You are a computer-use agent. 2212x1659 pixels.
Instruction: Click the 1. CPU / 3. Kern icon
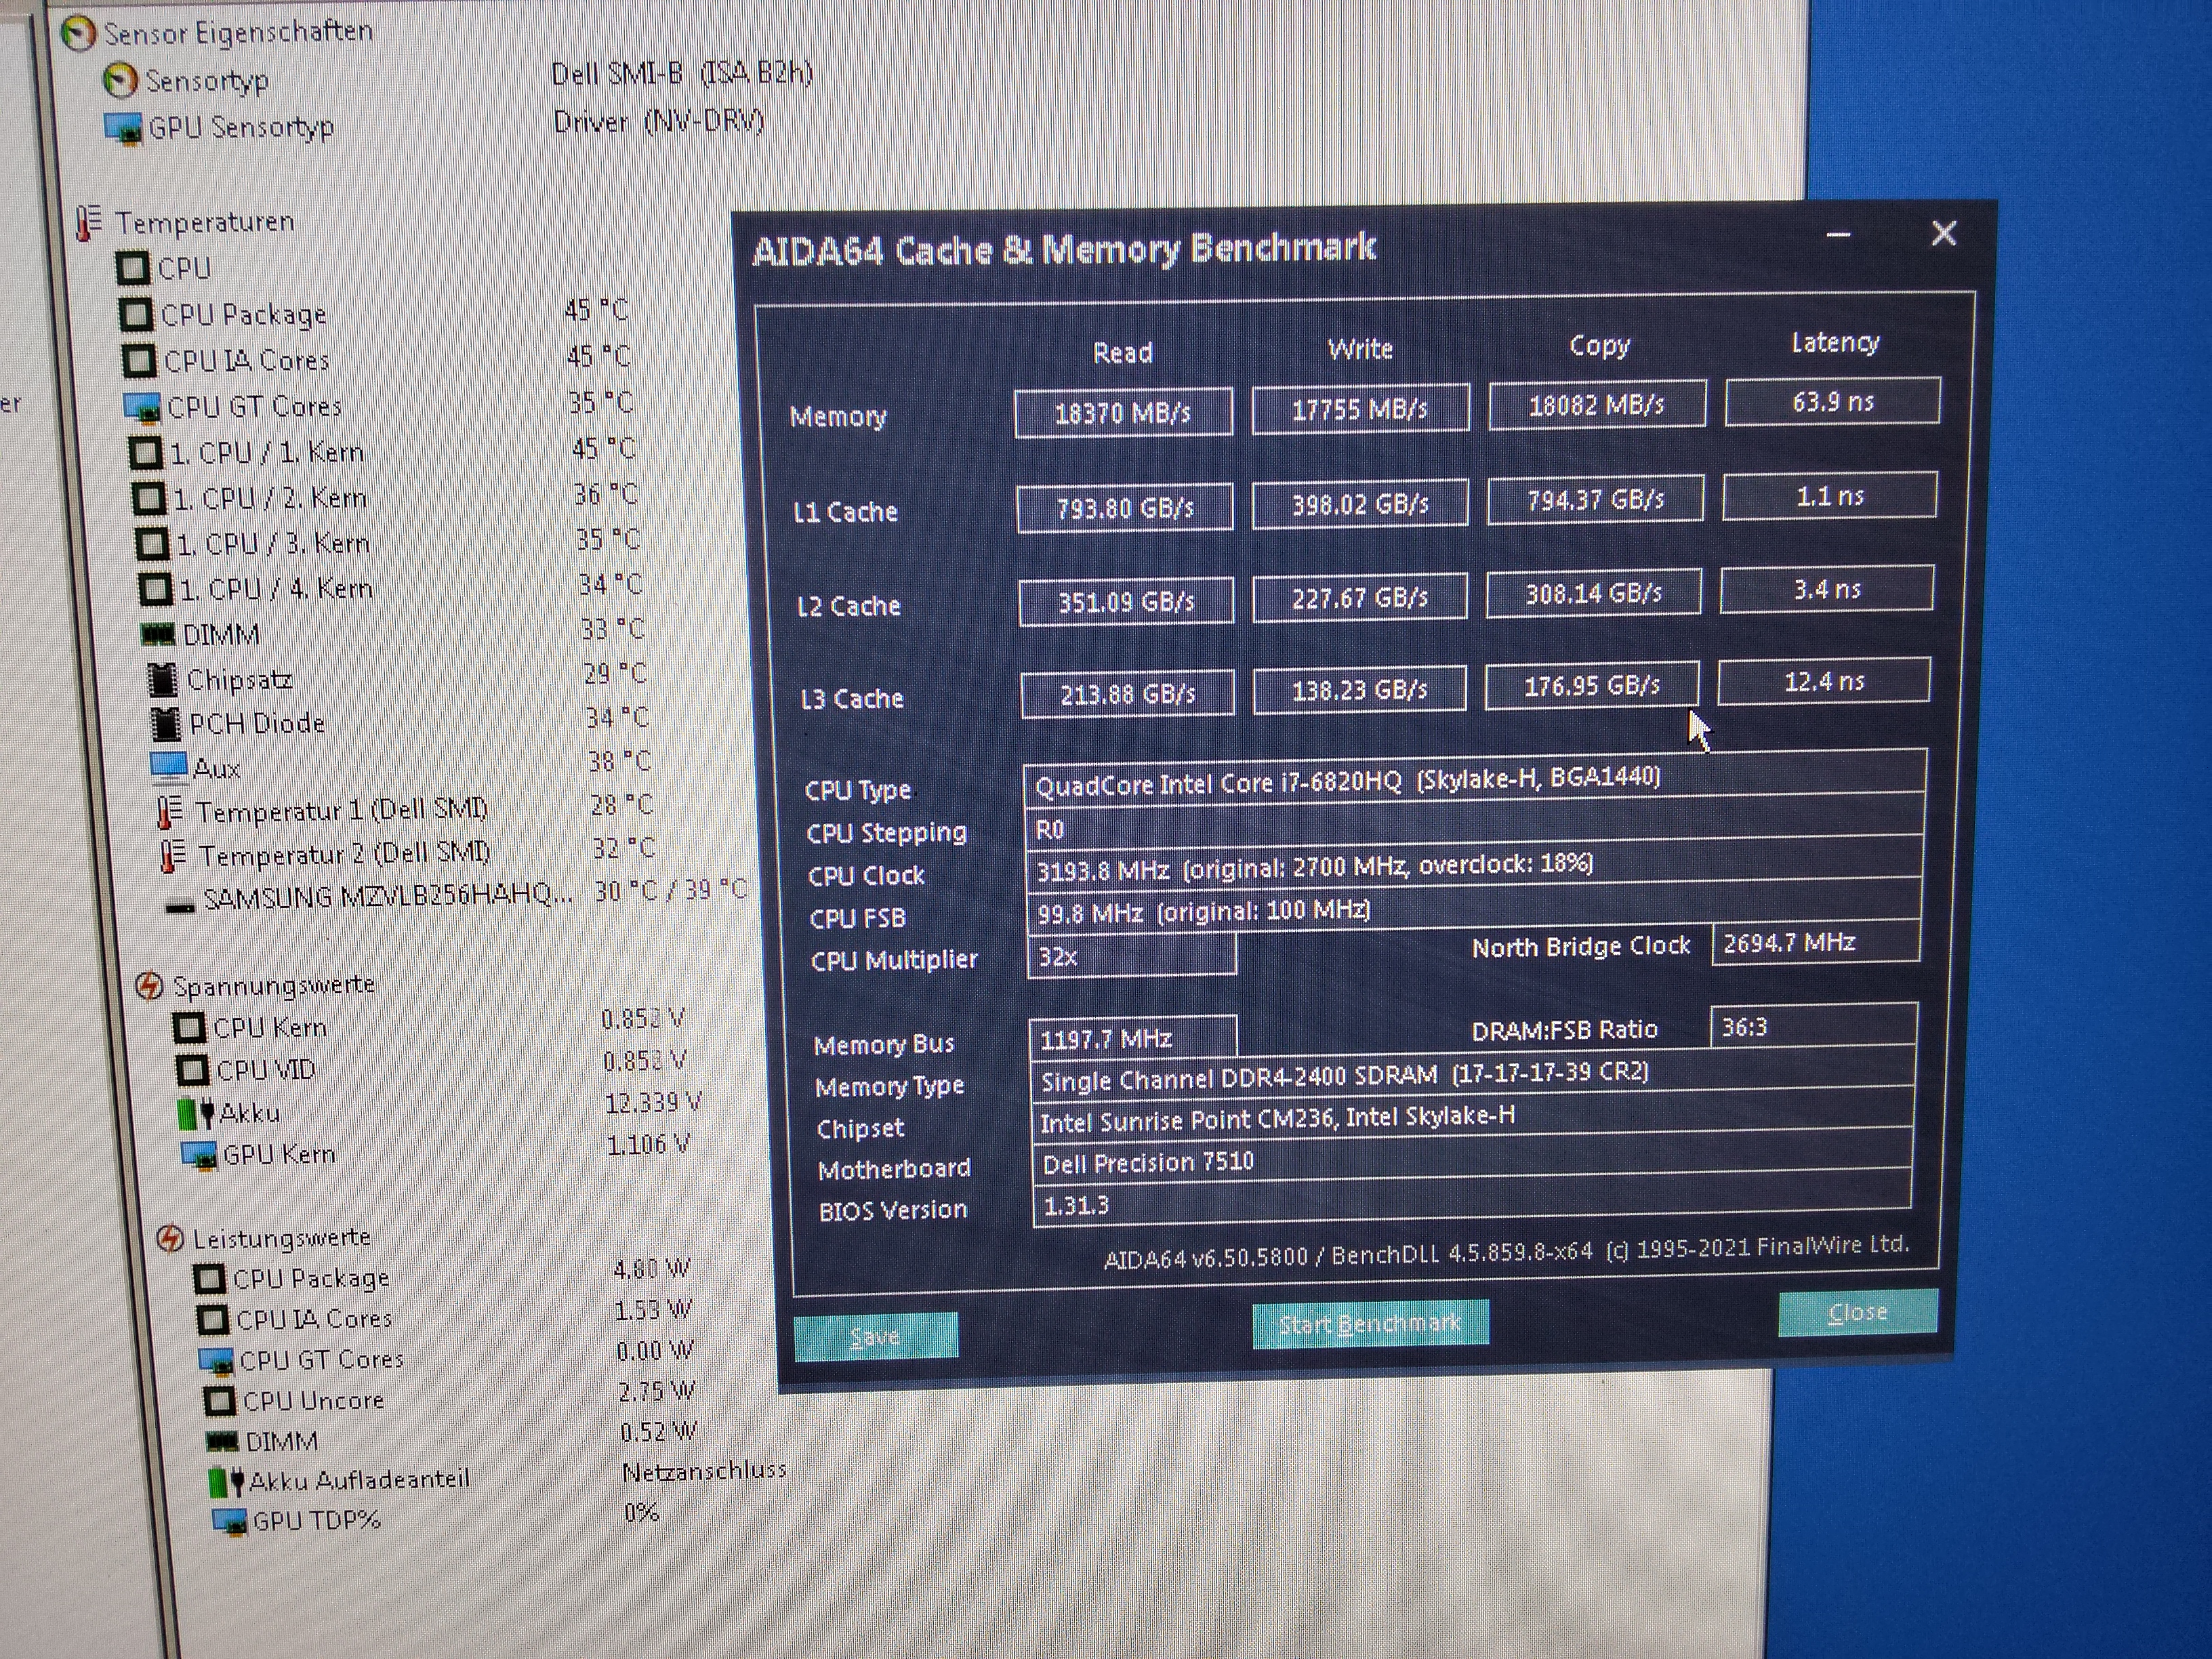point(153,544)
